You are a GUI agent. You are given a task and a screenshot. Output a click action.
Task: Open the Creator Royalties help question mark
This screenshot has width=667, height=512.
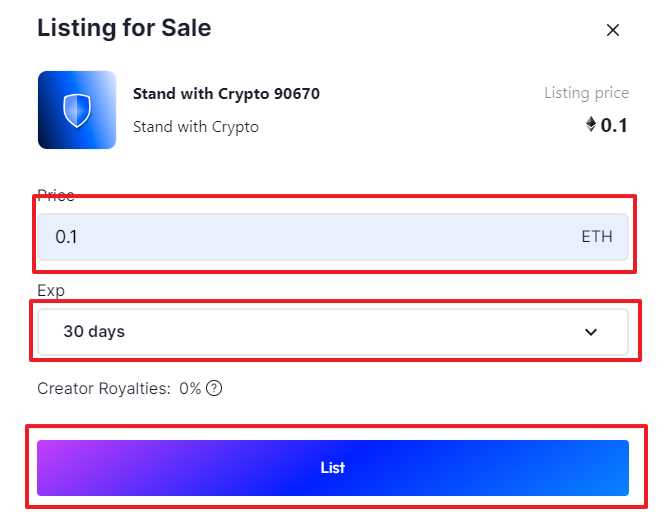point(214,388)
